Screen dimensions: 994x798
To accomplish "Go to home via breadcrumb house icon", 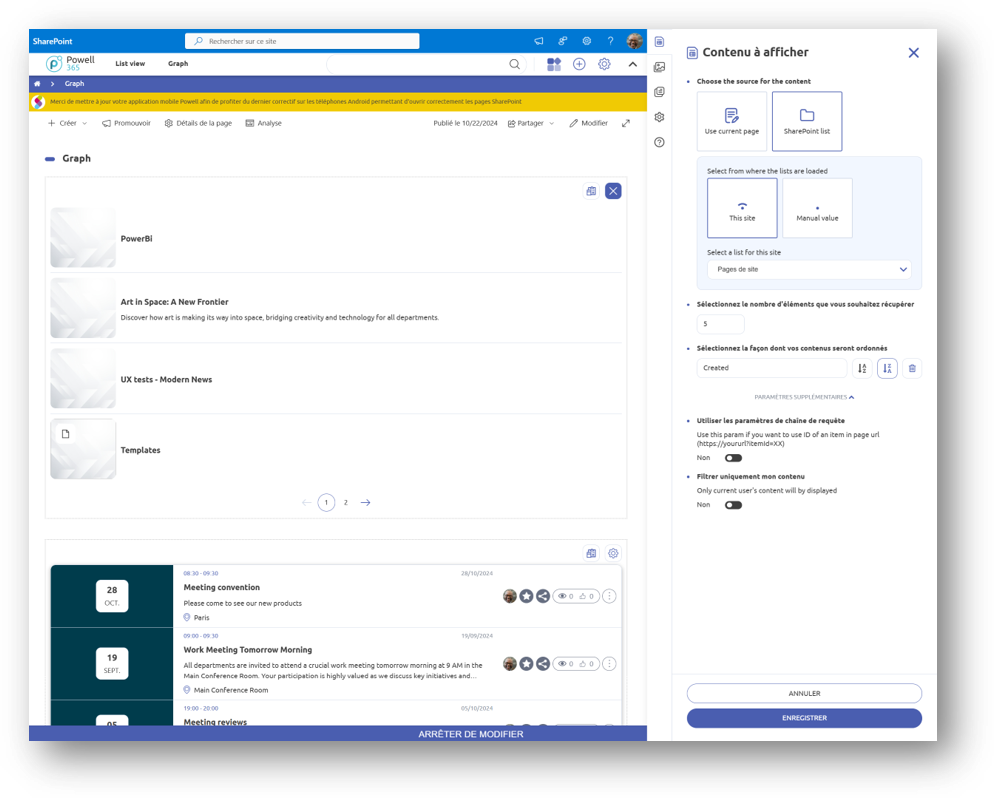I will [37, 84].
